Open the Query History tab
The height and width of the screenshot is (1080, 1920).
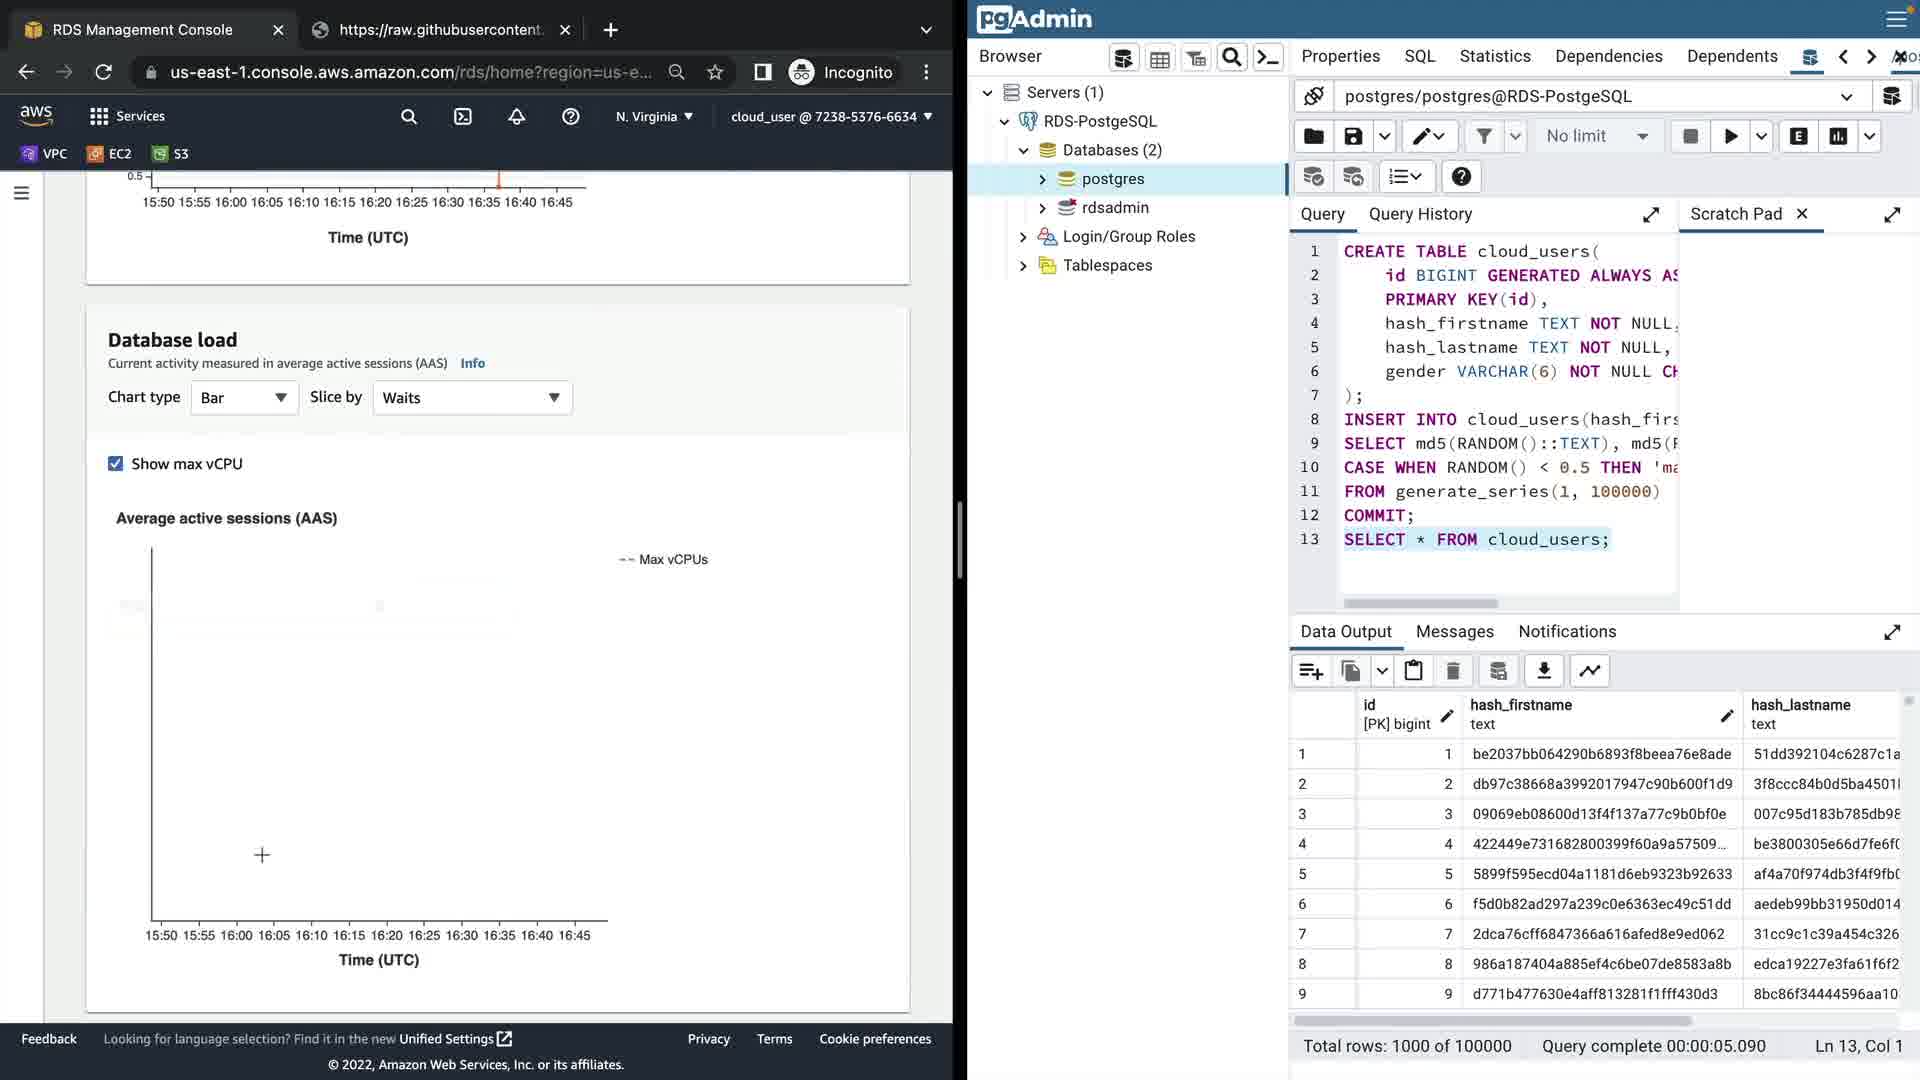point(1420,214)
